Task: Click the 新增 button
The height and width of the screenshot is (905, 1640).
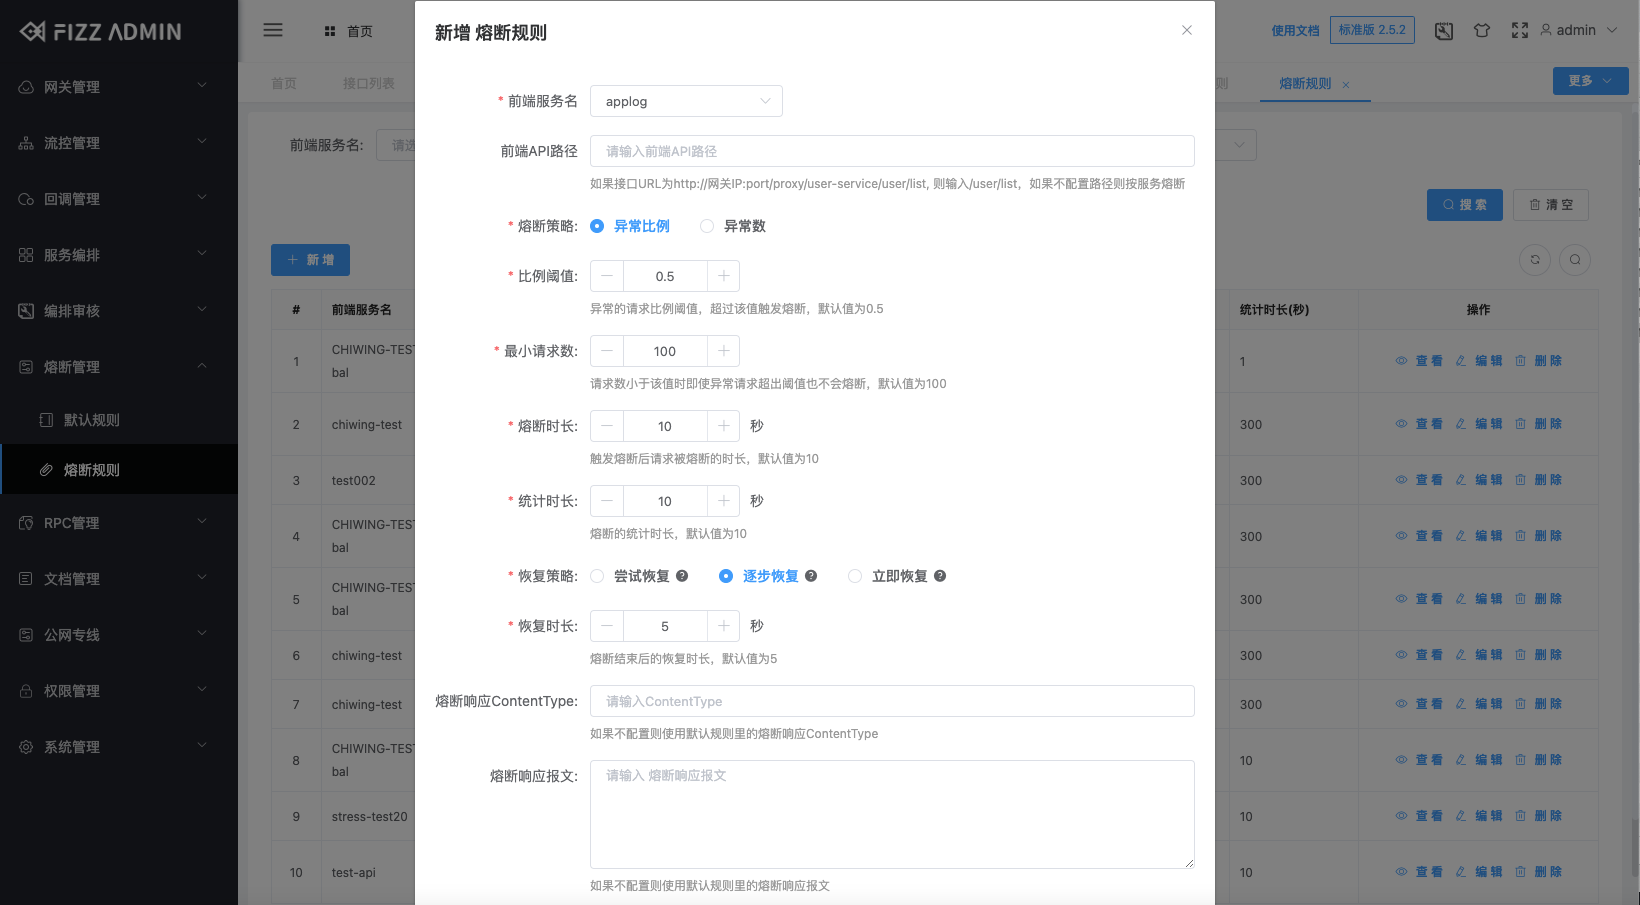Action: click(x=310, y=260)
